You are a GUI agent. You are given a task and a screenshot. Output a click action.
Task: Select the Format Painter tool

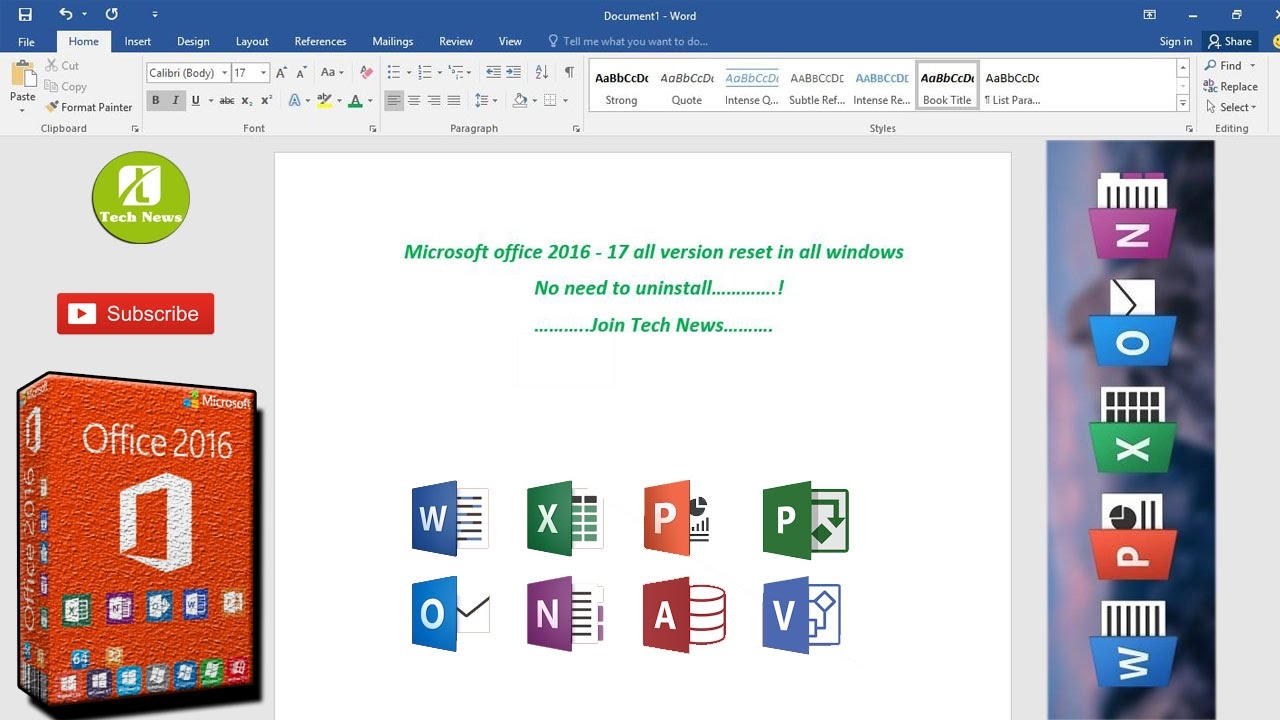[88, 107]
